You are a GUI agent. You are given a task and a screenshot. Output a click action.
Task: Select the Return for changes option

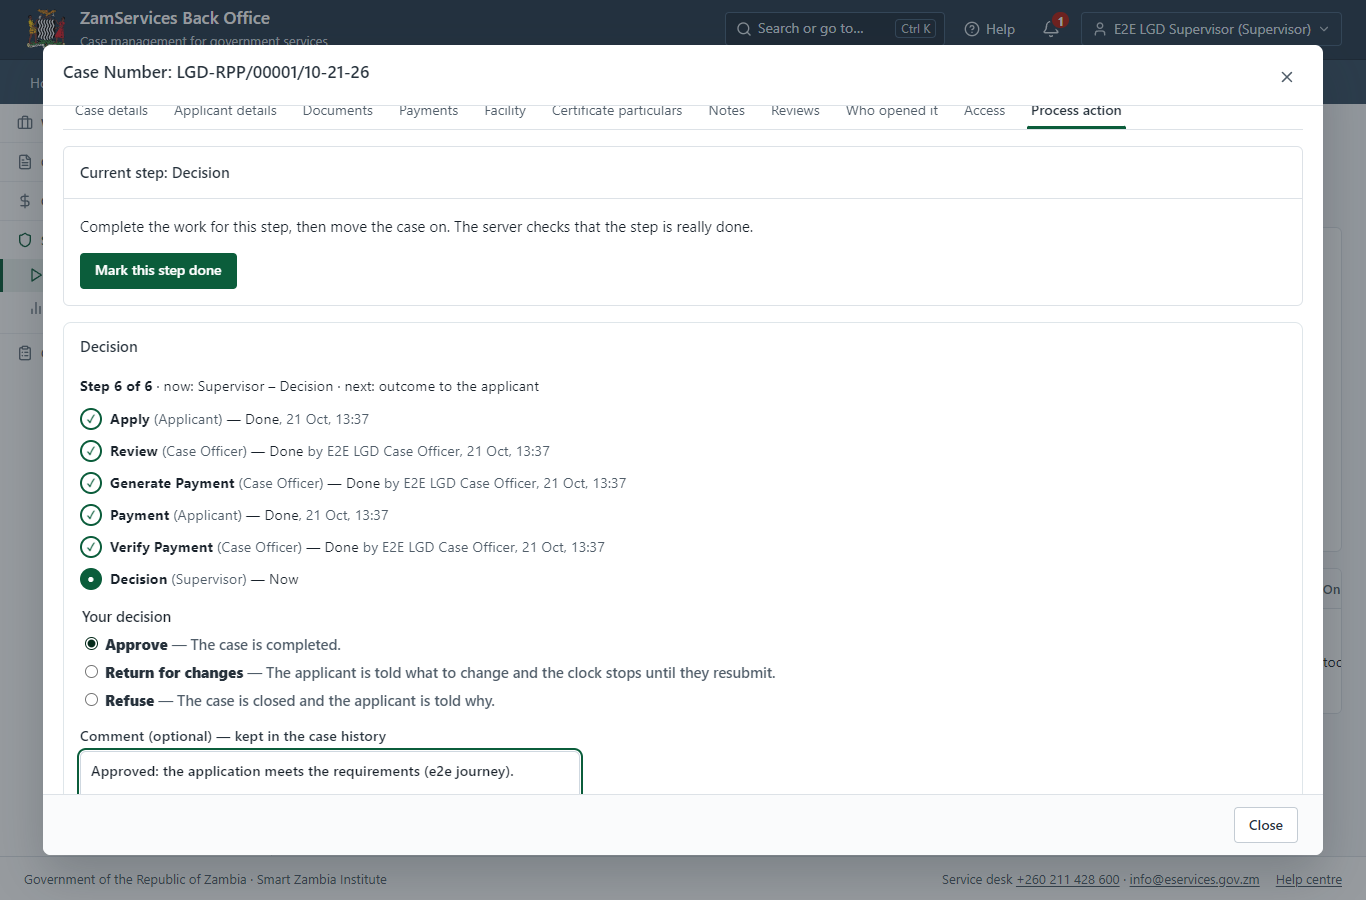pyautogui.click(x=92, y=672)
